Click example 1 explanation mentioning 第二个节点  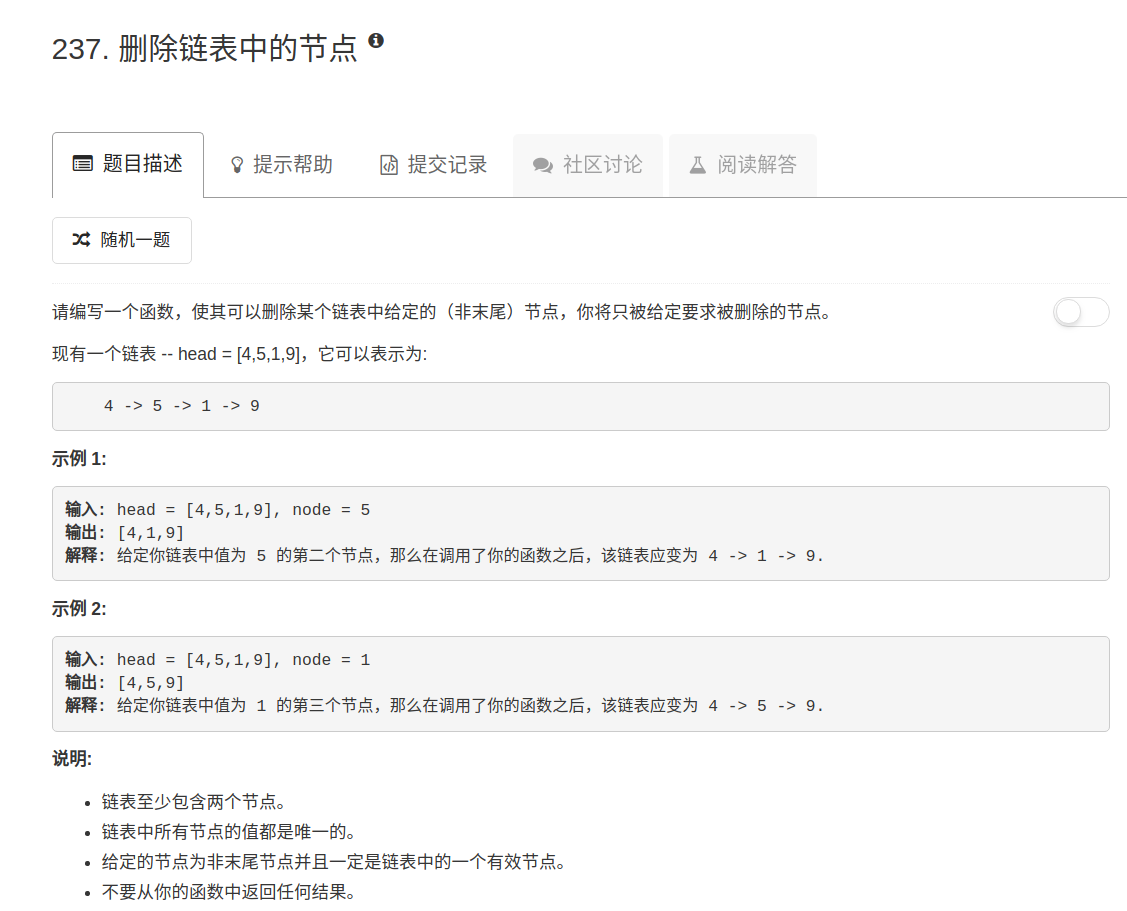(444, 556)
